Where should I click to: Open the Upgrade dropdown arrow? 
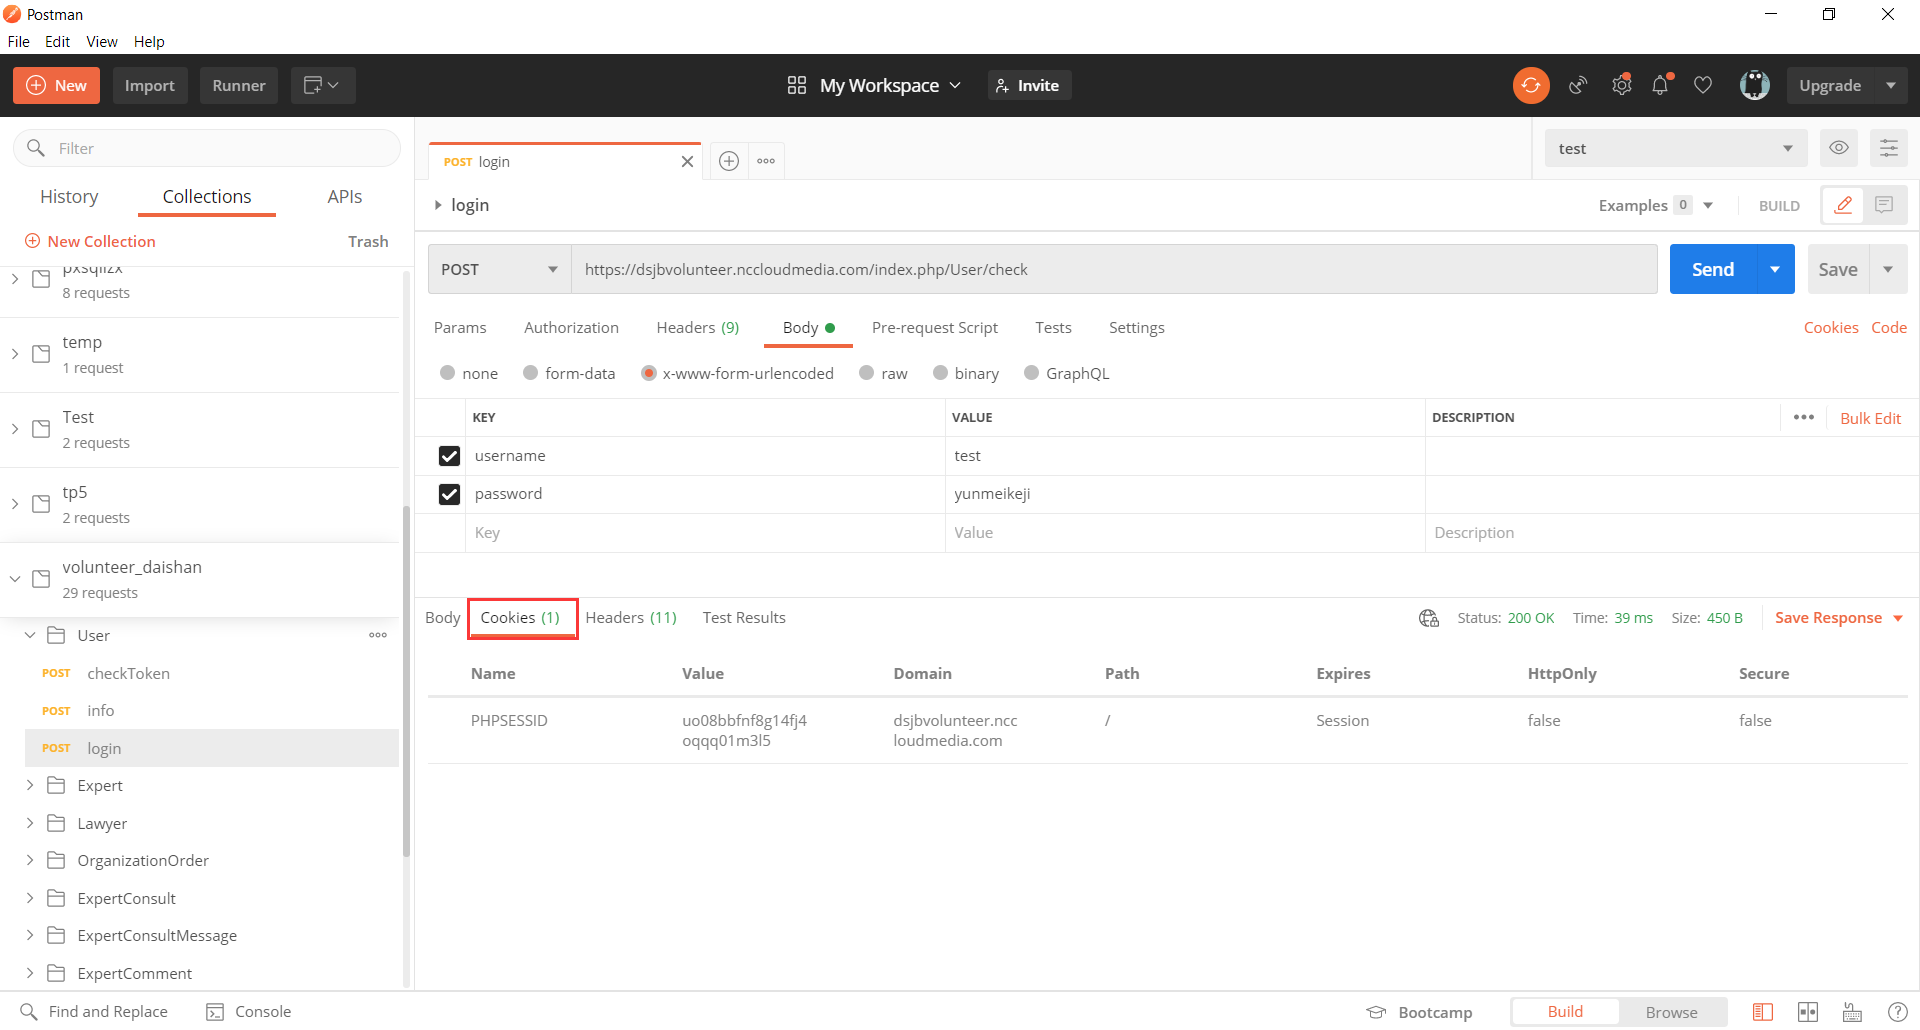(x=1891, y=86)
